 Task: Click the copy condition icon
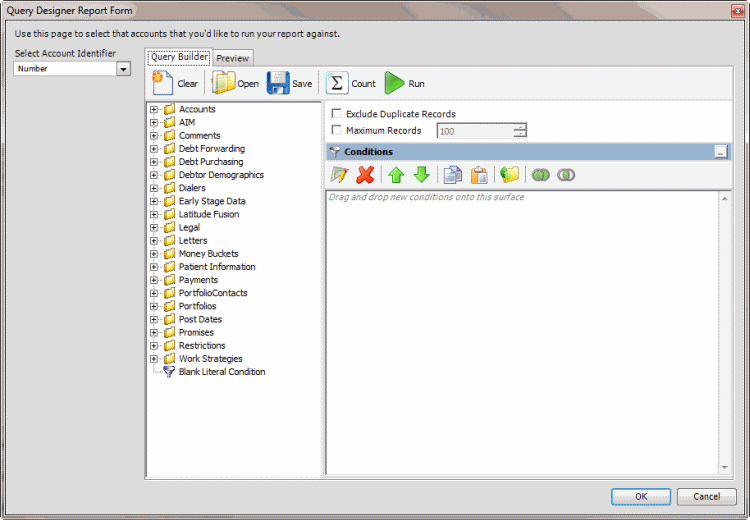tap(452, 175)
